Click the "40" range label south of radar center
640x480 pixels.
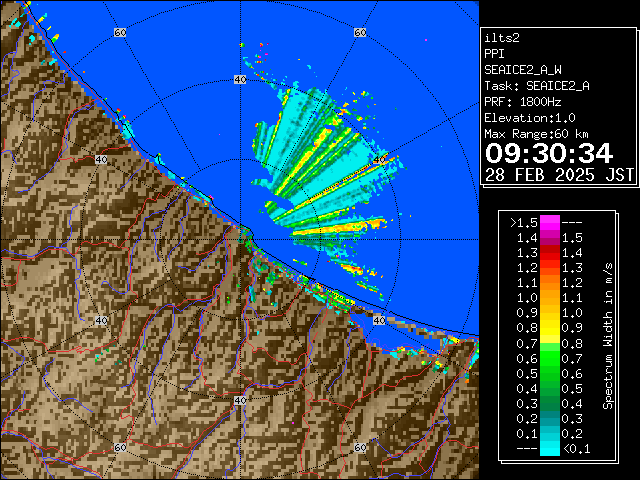pos(240,400)
